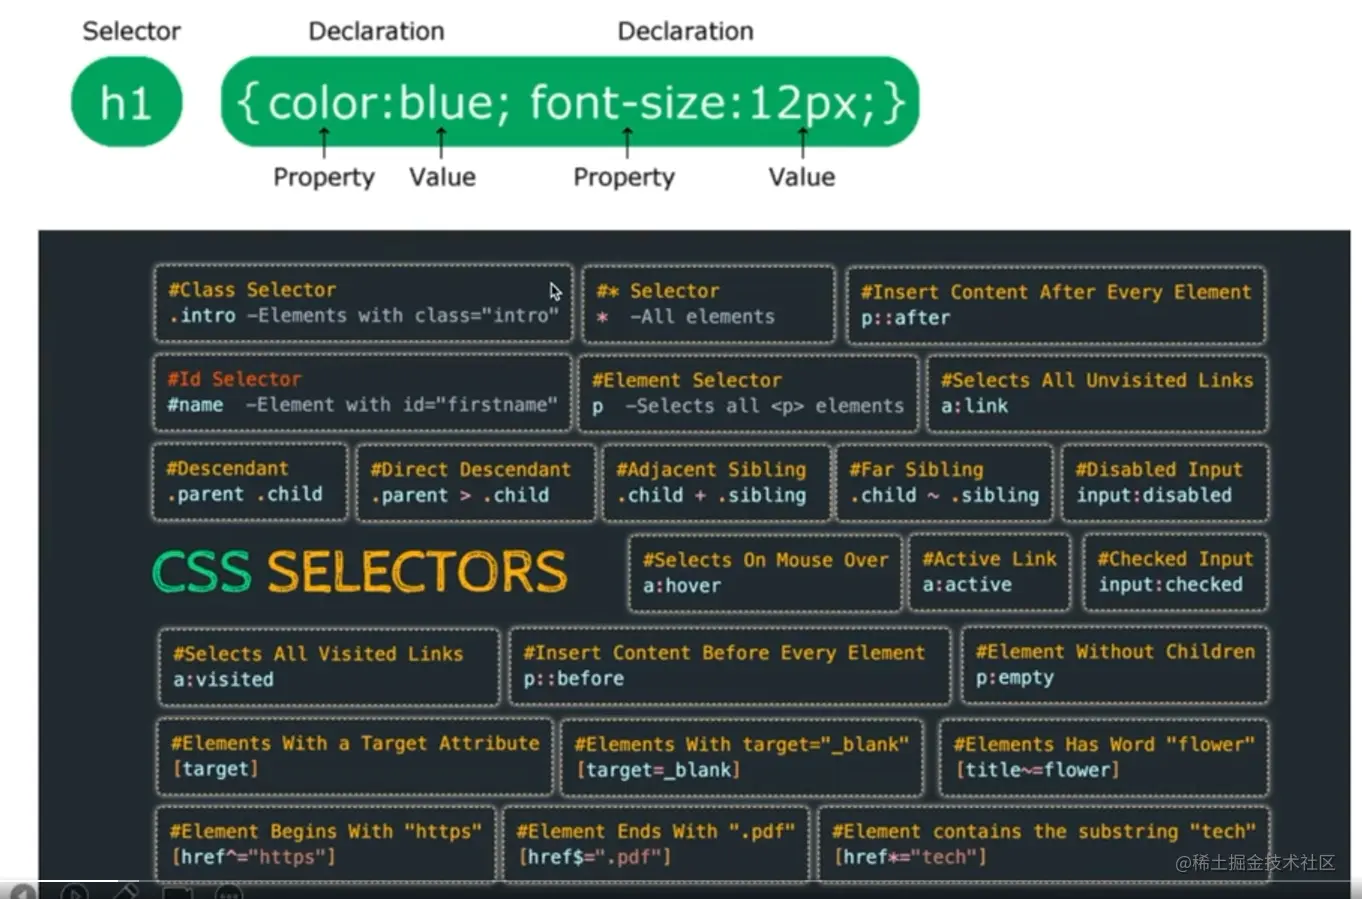Click the 'p:empty' code text
1362x899 pixels.
pos(1014,678)
